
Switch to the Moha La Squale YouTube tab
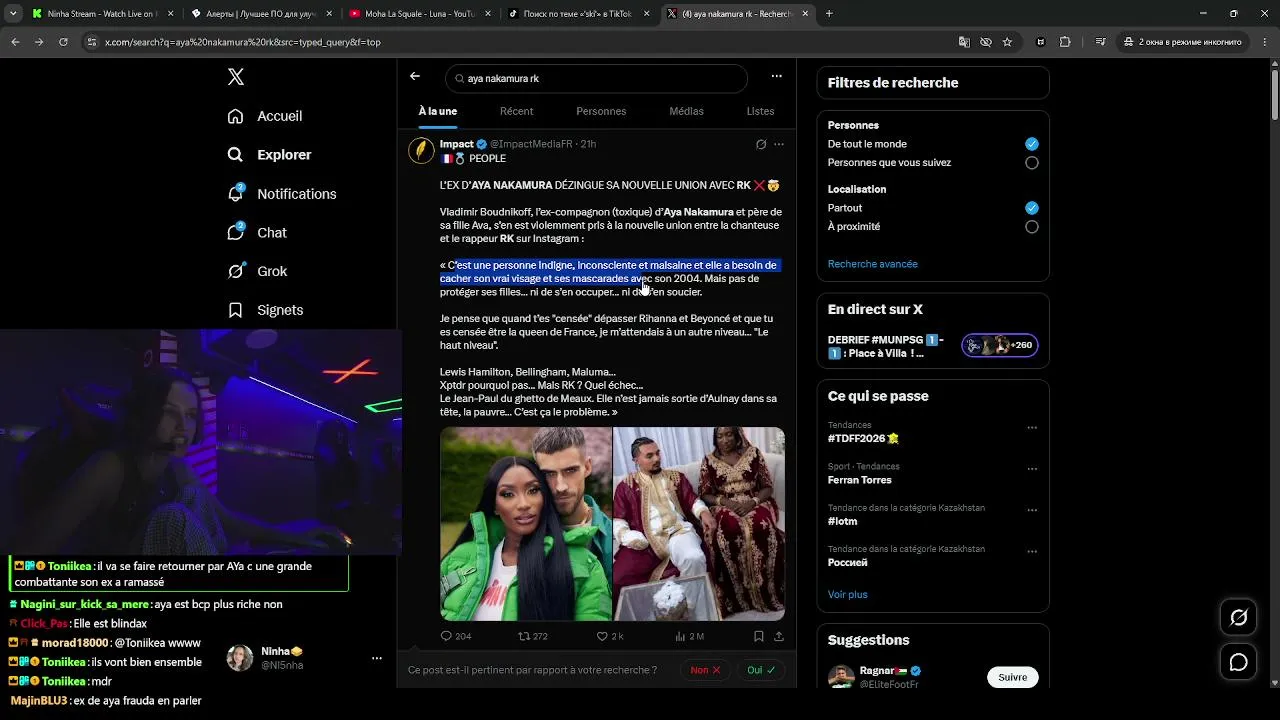419,14
